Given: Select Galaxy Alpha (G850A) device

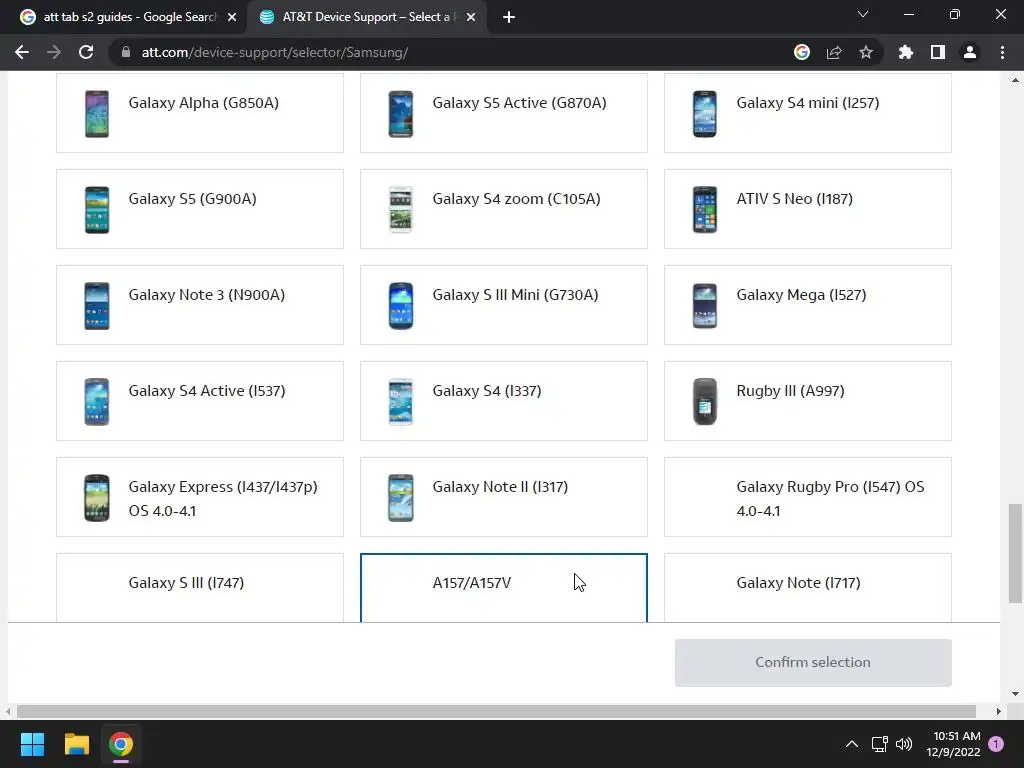Looking at the screenshot, I should tap(200, 112).
